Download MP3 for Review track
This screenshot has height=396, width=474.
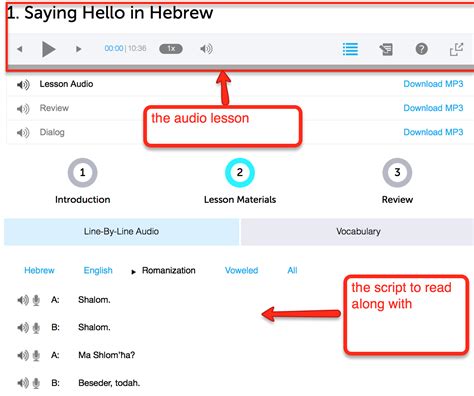click(433, 108)
